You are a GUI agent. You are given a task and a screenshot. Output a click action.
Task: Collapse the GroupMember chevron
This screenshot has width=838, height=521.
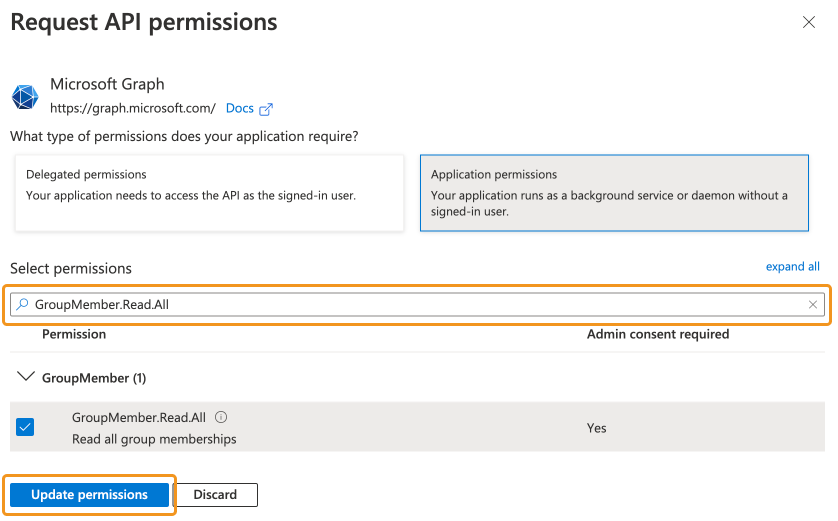[26, 377]
